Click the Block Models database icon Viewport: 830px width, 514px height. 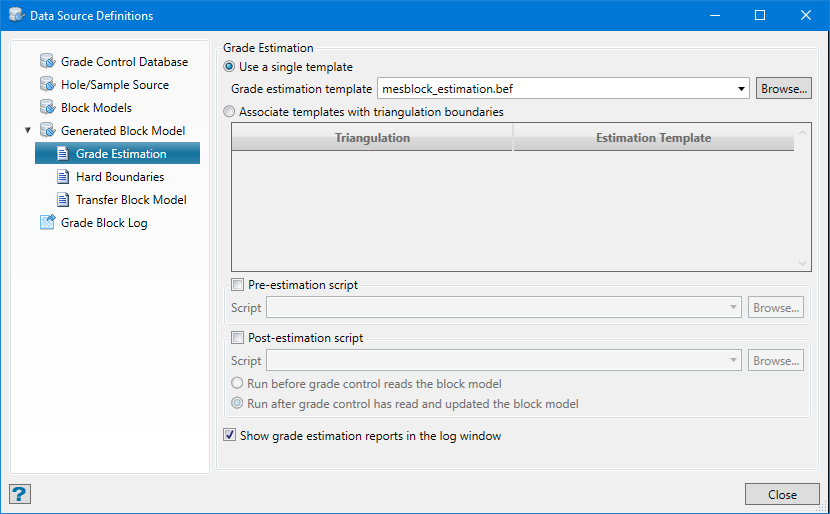pos(47,107)
